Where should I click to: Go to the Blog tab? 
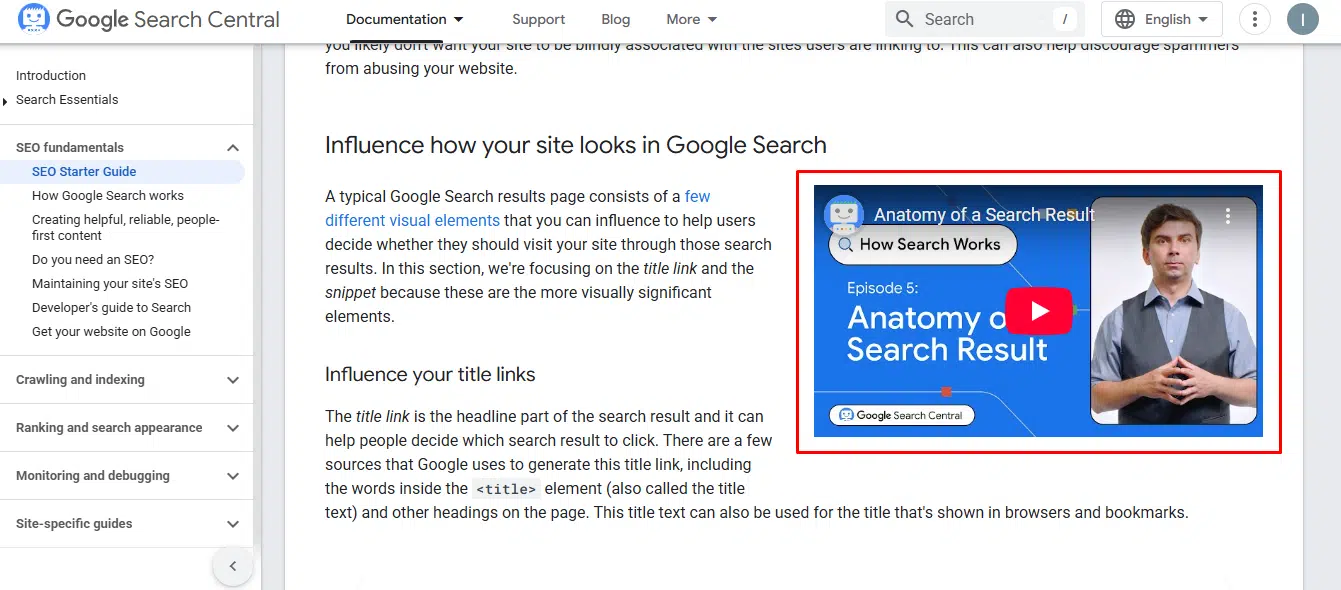click(616, 19)
